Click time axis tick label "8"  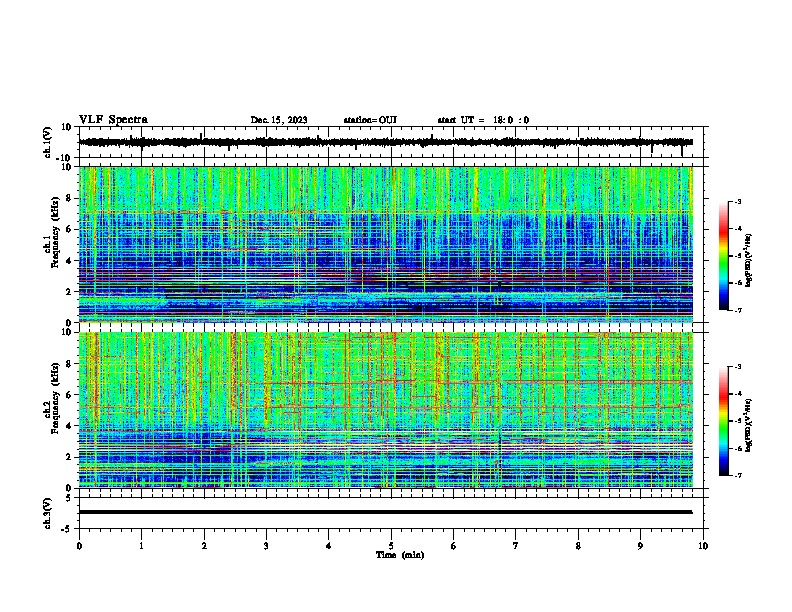578,546
